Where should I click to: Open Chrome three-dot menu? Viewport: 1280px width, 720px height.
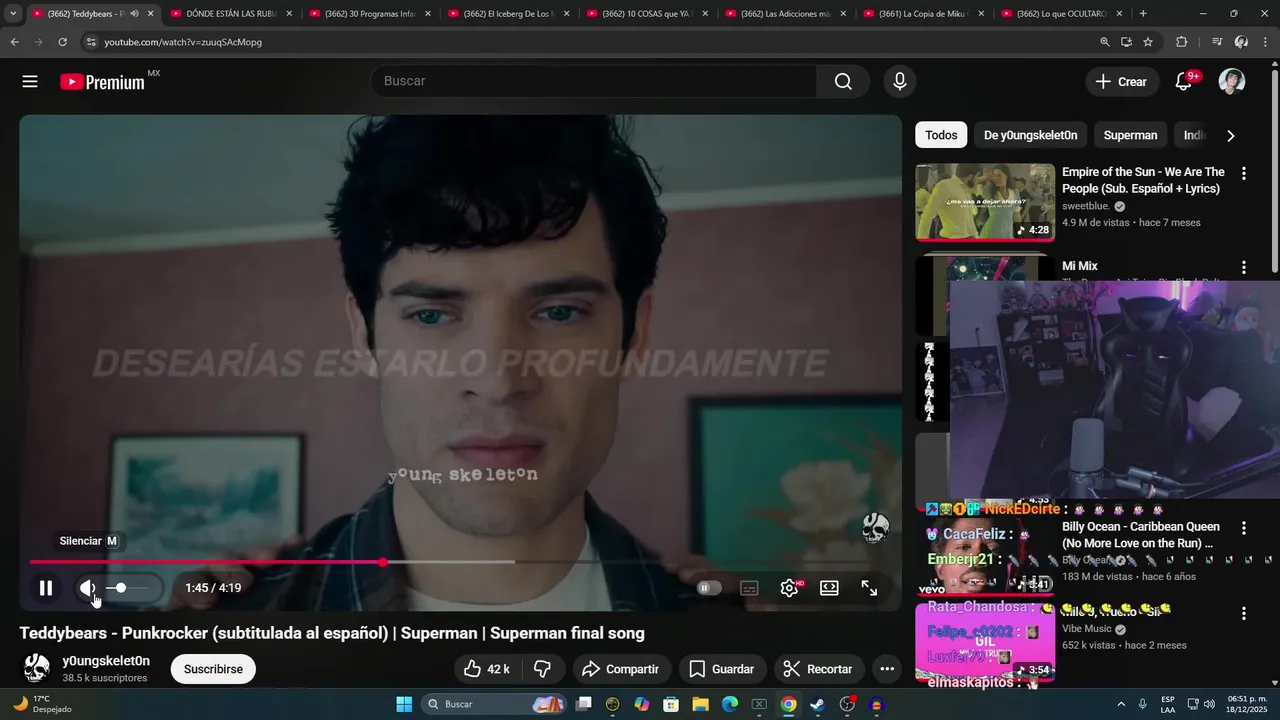tap(1265, 42)
